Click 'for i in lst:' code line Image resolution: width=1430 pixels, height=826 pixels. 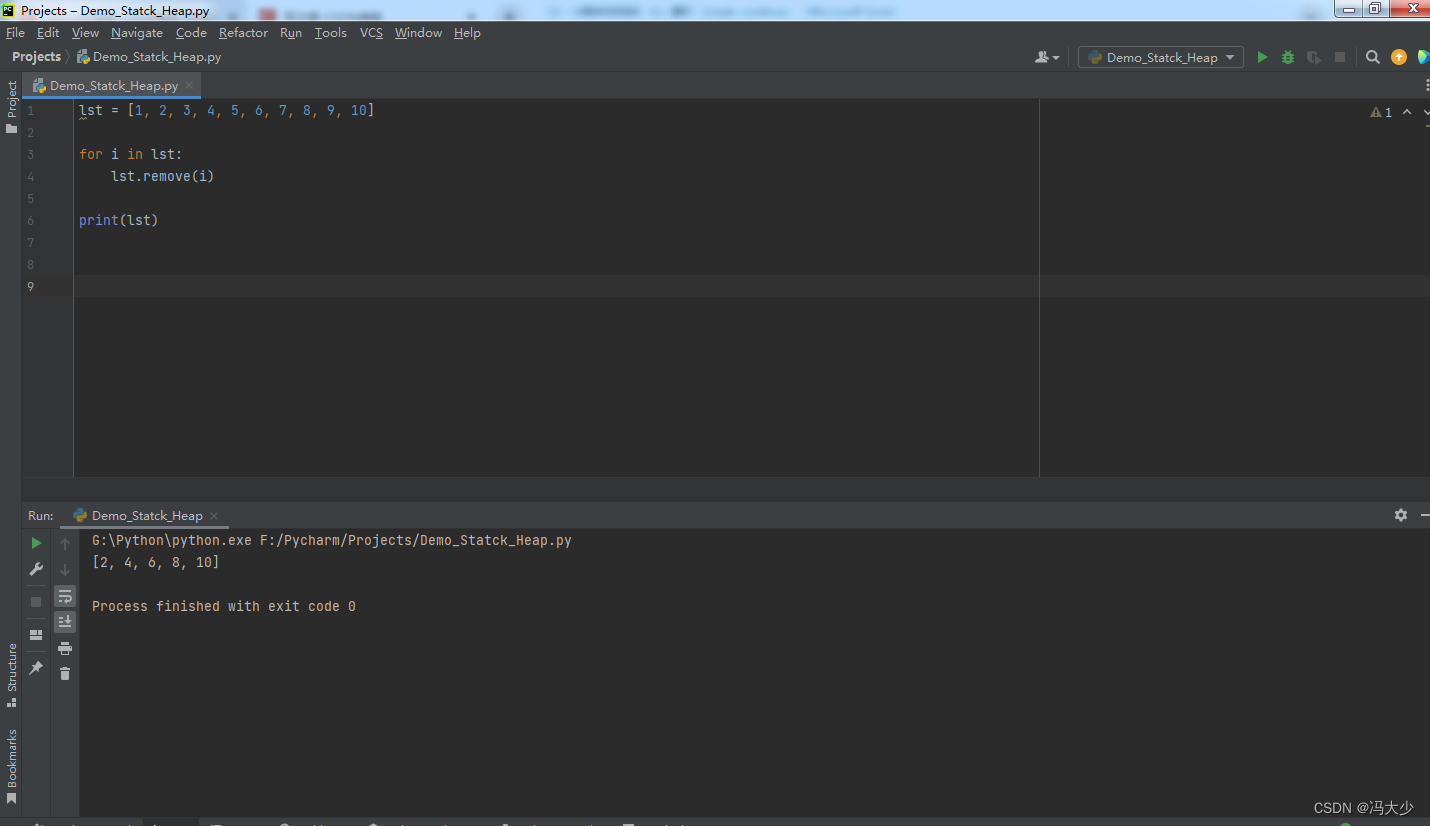tap(131, 154)
